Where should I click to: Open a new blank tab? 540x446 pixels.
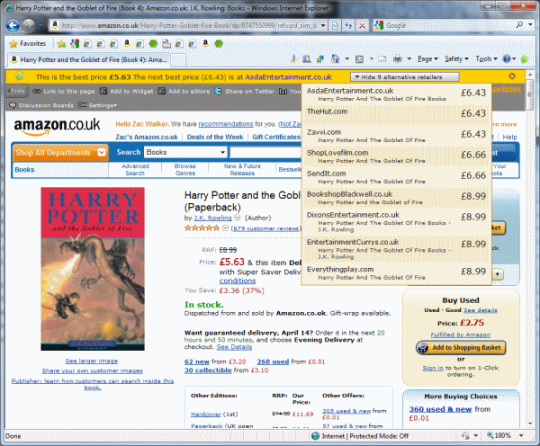pyautogui.click(x=178, y=60)
